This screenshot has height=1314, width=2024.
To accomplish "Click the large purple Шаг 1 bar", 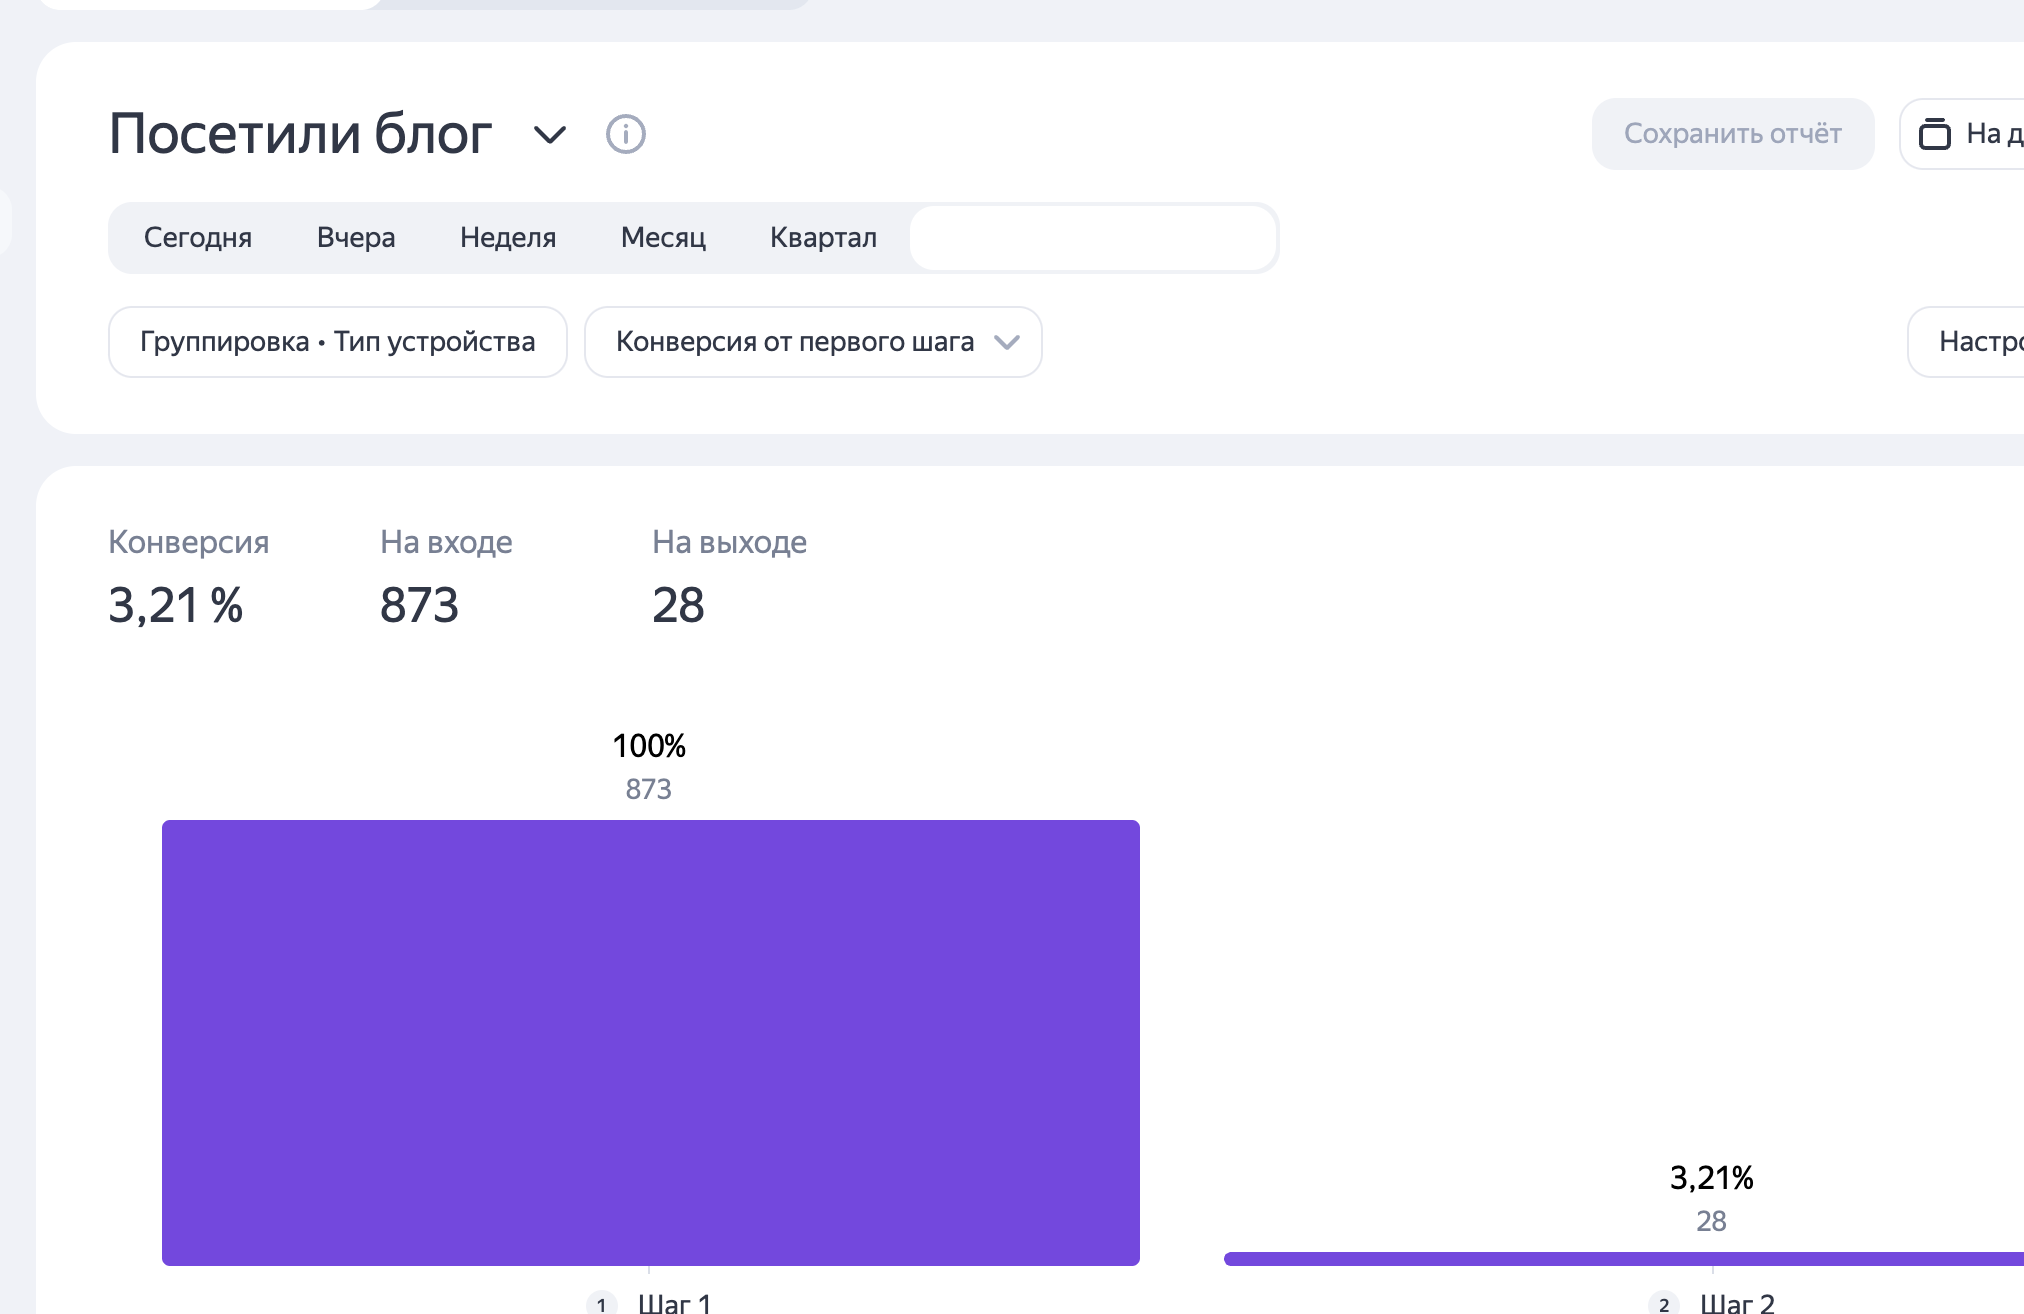I will [x=651, y=1042].
